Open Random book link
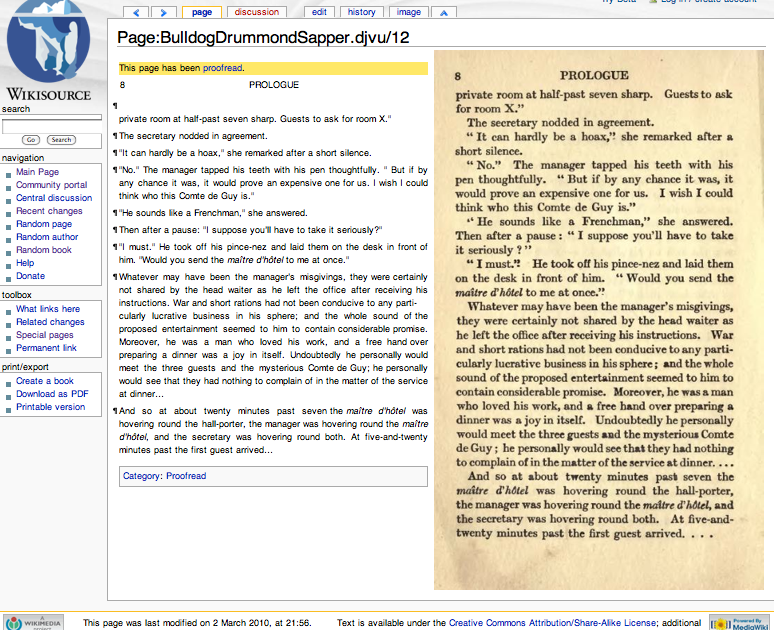The width and height of the screenshot is (774, 630). (43, 250)
